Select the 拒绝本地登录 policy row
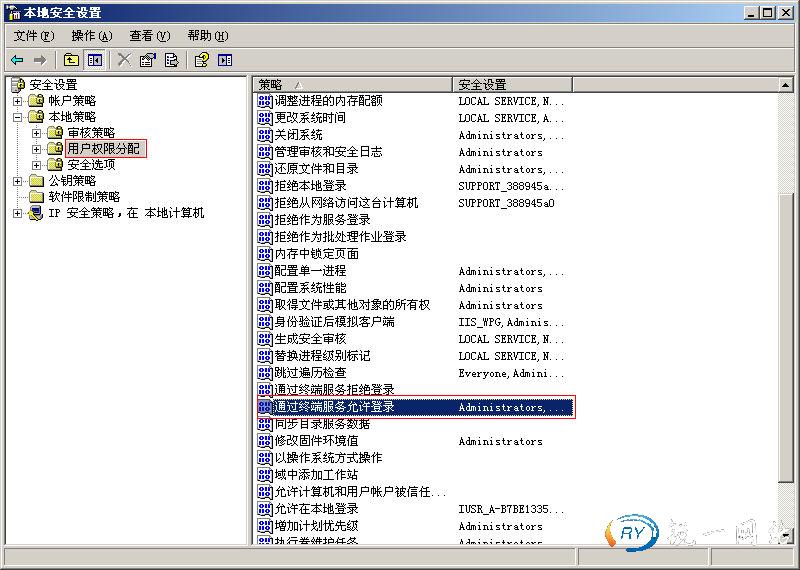Screen dimensions: 800x570 310,186
